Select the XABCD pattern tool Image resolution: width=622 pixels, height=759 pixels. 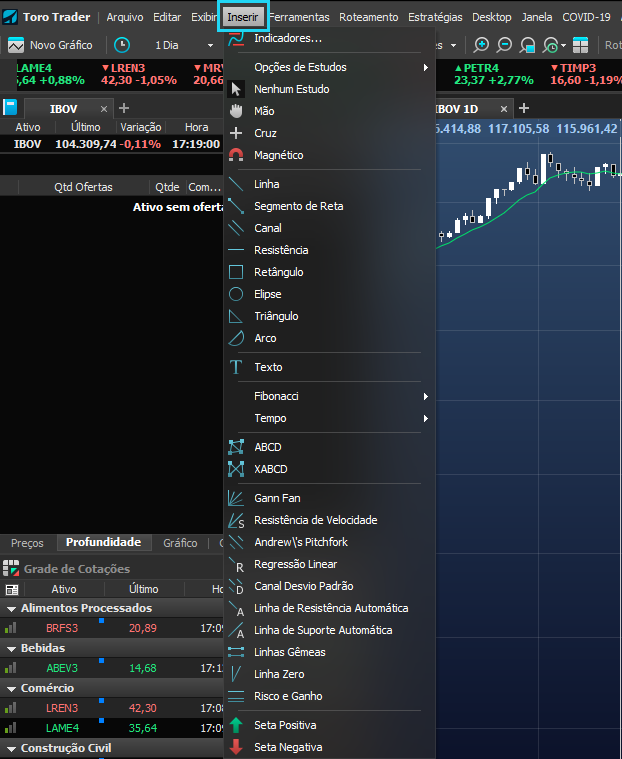point(329,469)
